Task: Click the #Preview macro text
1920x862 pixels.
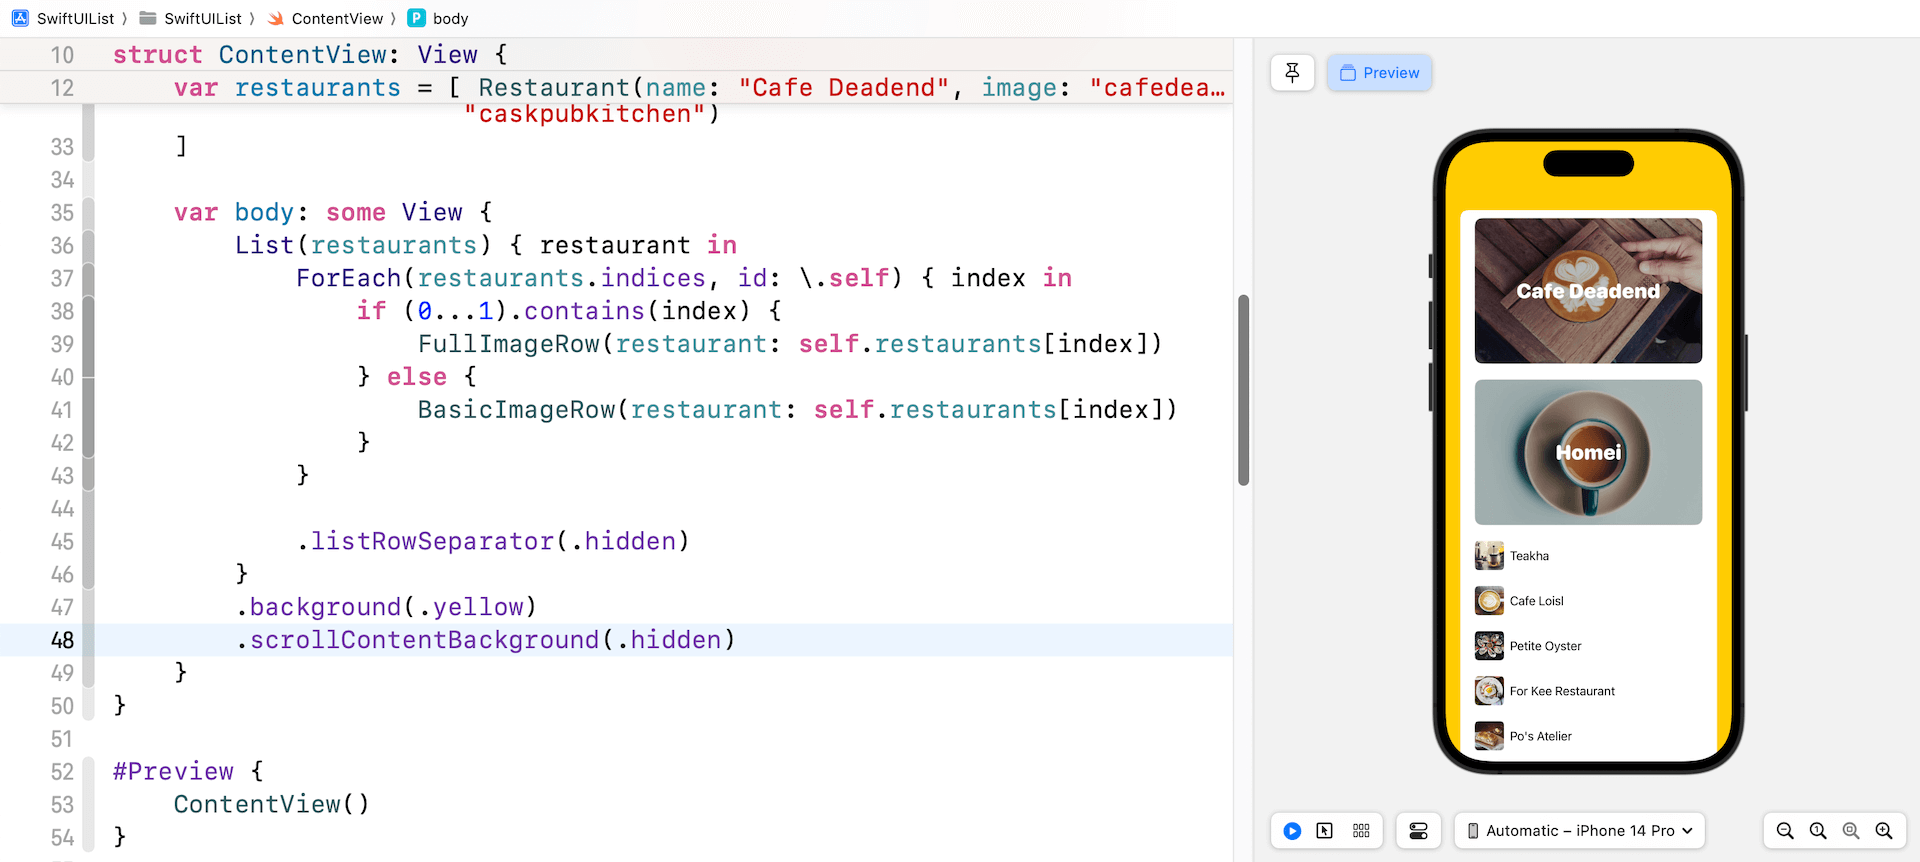Action: [x=173, y=771]
